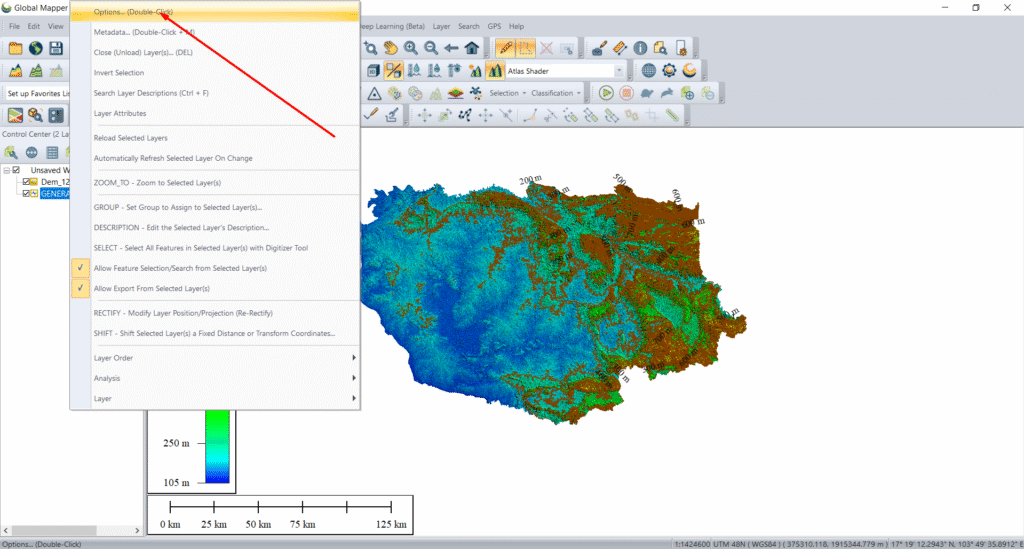Open the Configuration gear icon
The image size is (1024, 549).
(669, 71)
